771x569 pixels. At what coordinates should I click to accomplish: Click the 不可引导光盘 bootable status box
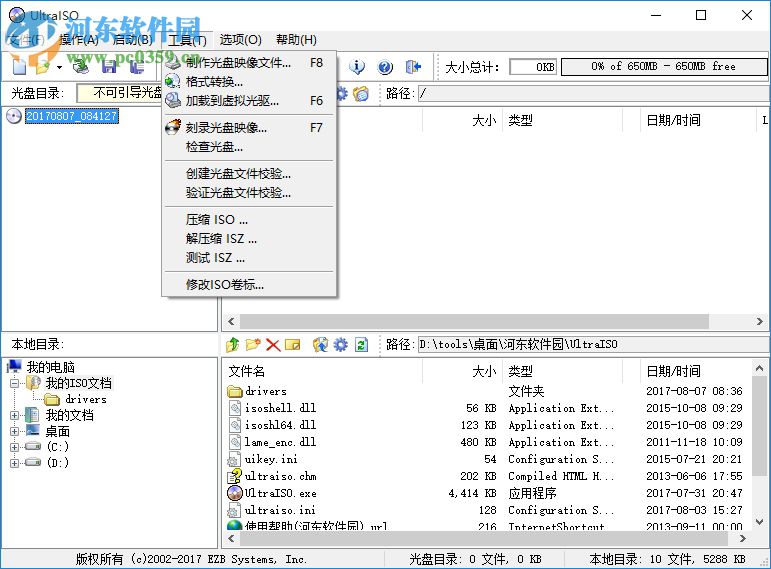click(120, 92)
